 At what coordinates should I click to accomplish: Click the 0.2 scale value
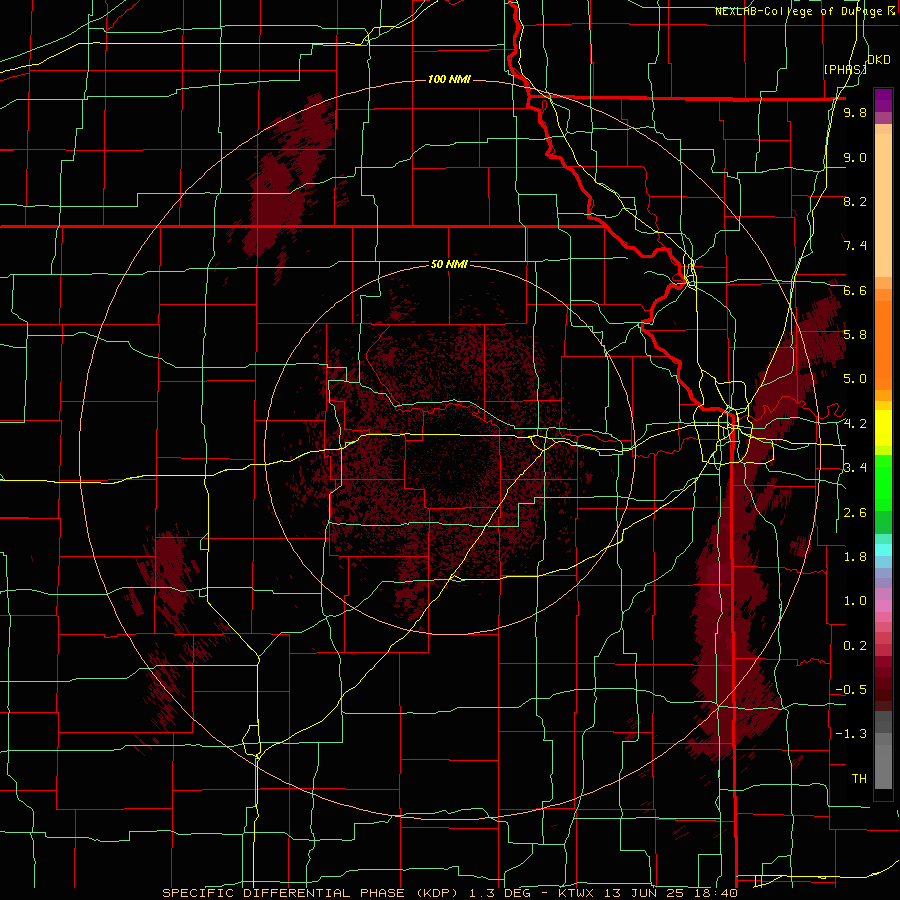coord(855,646)
